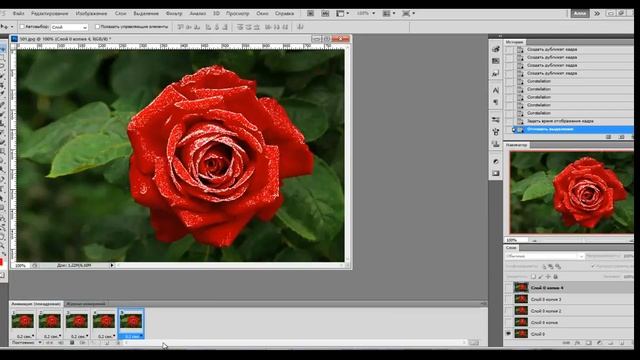Play the frame animation
The image size is (640, 360).
(72, 343)
